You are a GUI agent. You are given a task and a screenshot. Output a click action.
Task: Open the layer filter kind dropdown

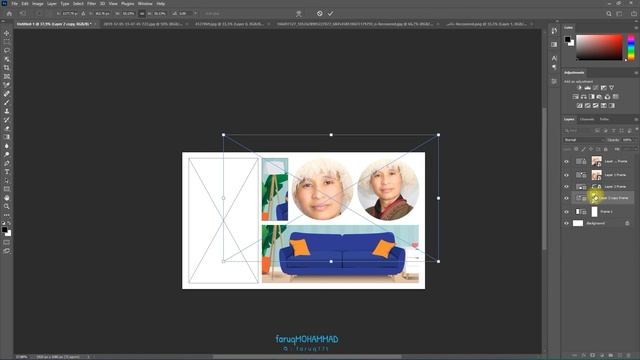point(577,131)
